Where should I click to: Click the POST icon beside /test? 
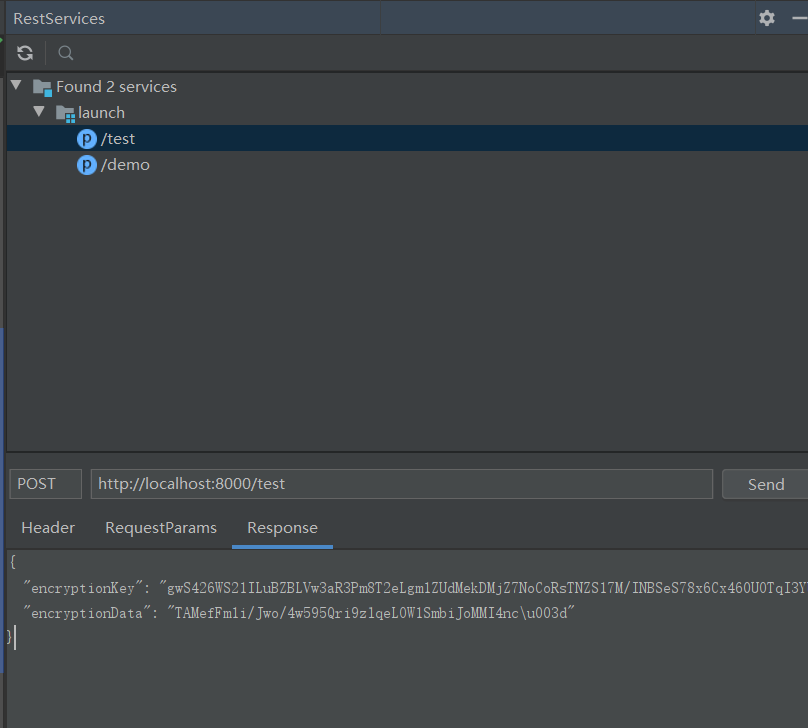(x=87, y=139)
